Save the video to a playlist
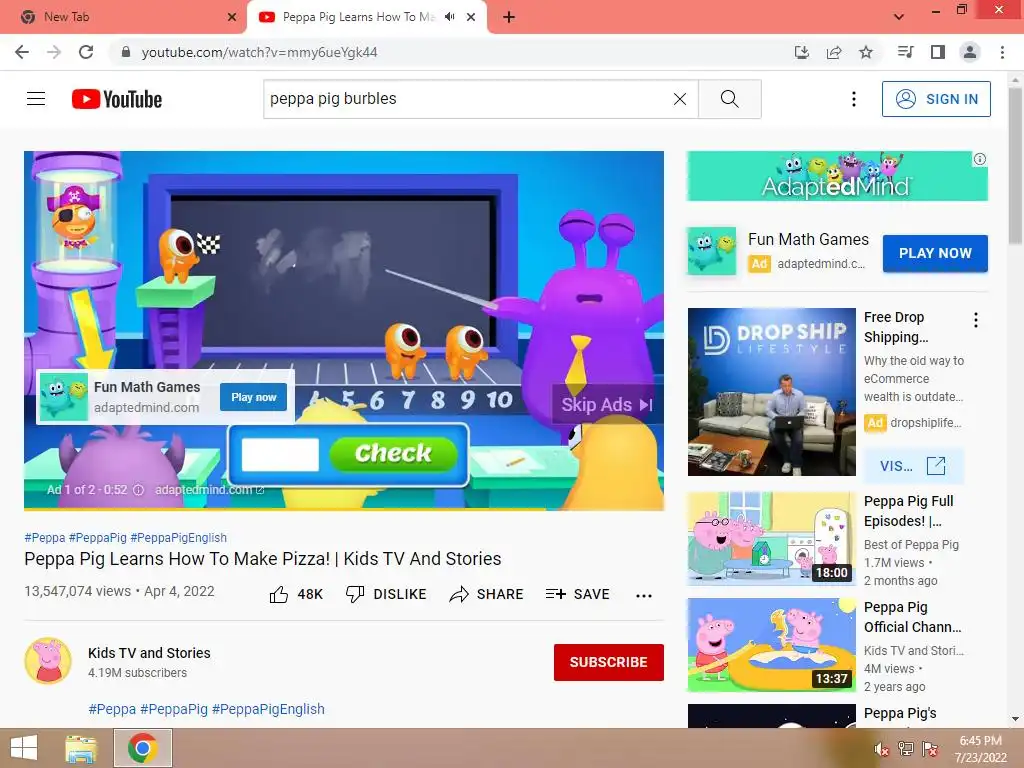 pos(578,594)
